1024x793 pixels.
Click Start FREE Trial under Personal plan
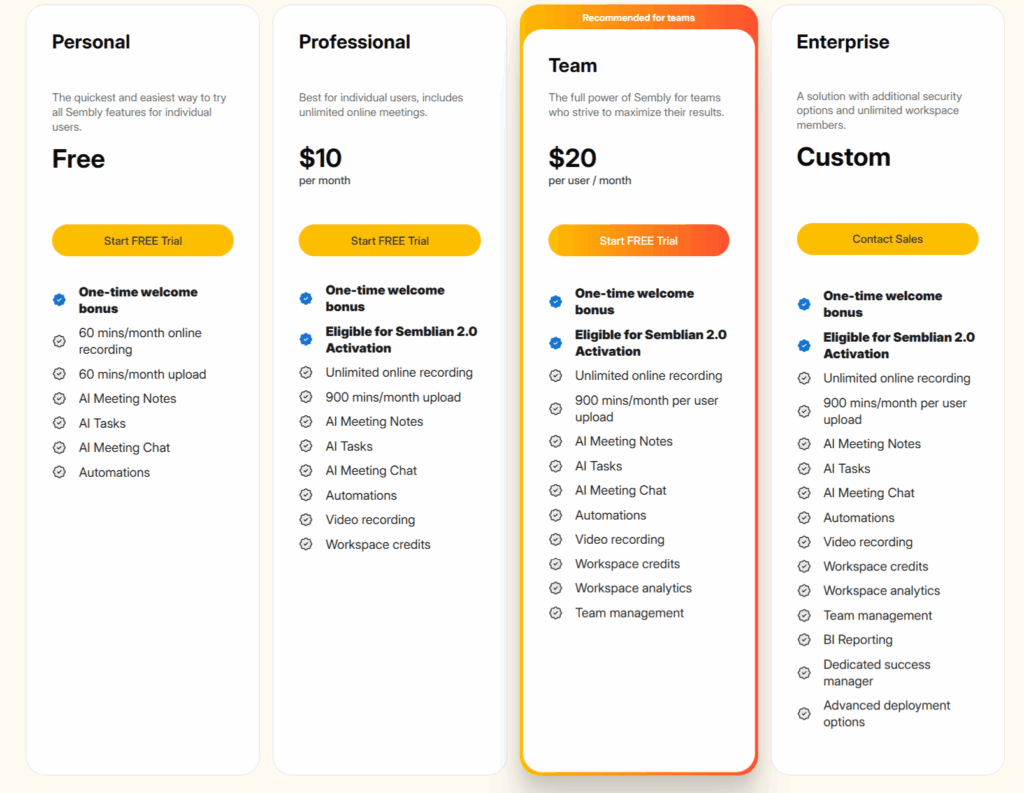click(143, 241)
